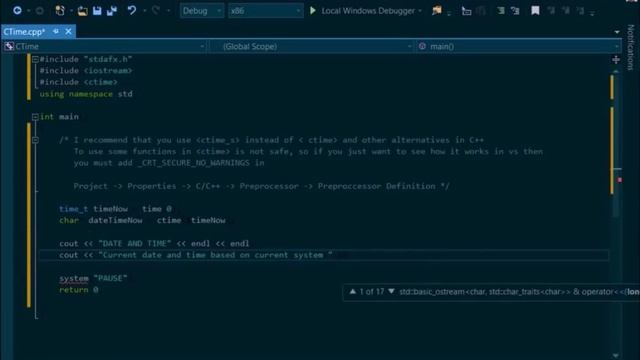Click the Open File folder icon
This screenshot has width=640, height=360.
coord(82,11)
